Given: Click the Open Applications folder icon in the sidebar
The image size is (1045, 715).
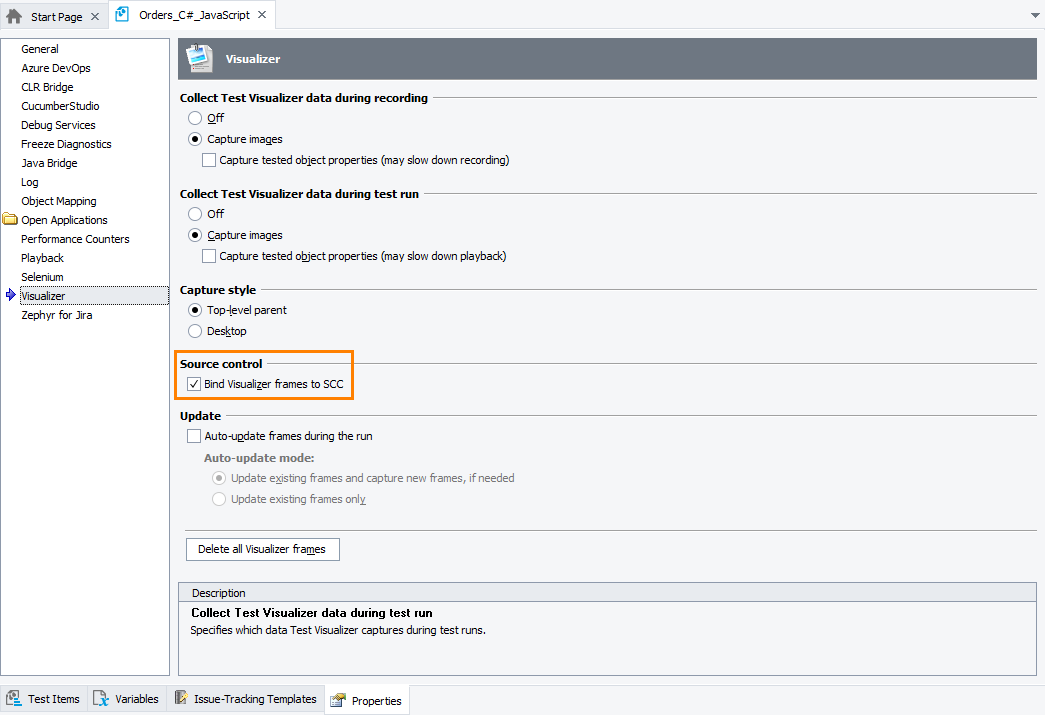Looking at the screenshot, I should (x=12, y=219).
